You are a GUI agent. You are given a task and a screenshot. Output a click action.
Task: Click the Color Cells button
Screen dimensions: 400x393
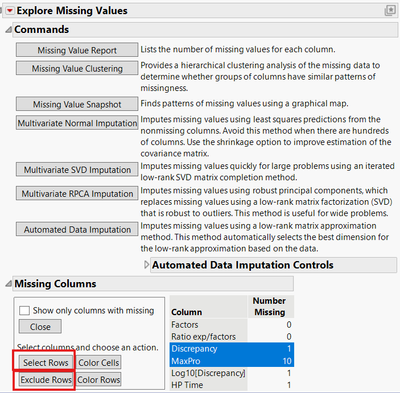click(x=99, y=362)
